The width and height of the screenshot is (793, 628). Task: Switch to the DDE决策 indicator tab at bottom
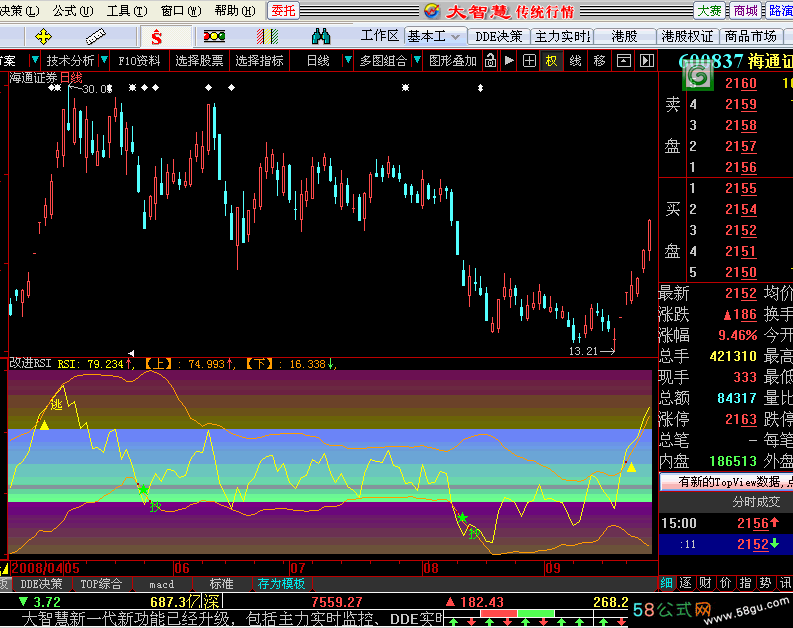coord(41,584)
